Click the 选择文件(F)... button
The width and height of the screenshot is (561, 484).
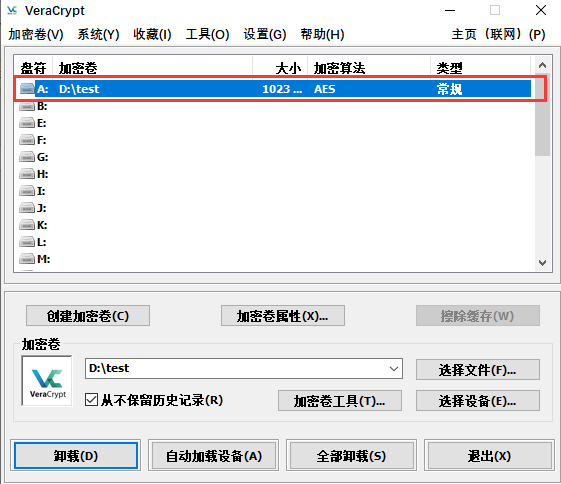(x=478, y=370)
